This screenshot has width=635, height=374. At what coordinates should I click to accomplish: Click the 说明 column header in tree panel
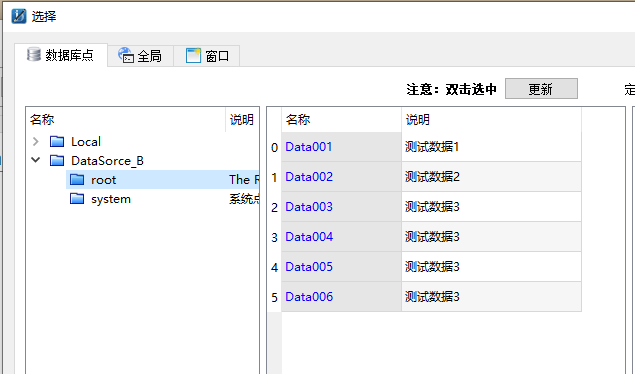tap(242, 119)
